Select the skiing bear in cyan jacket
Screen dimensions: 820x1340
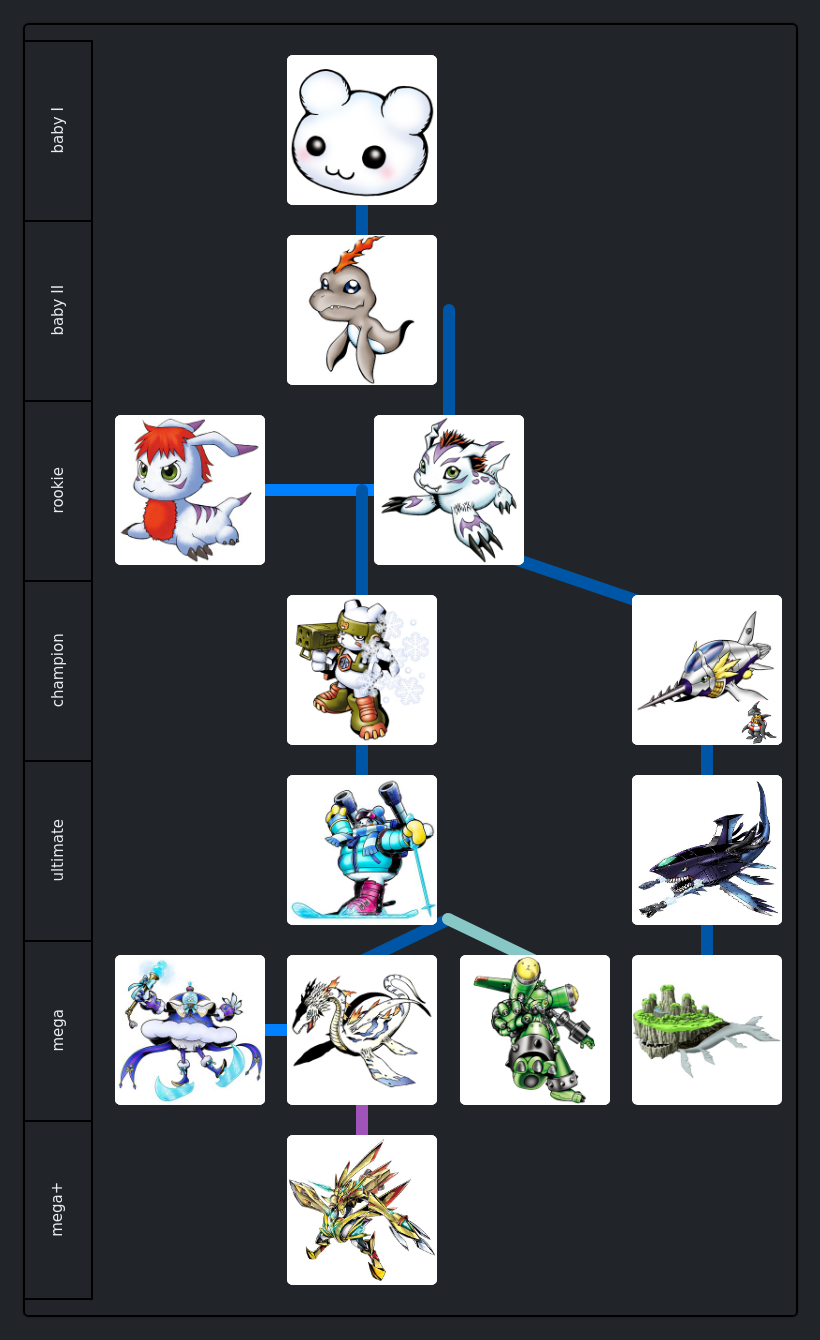click(362, 850)
